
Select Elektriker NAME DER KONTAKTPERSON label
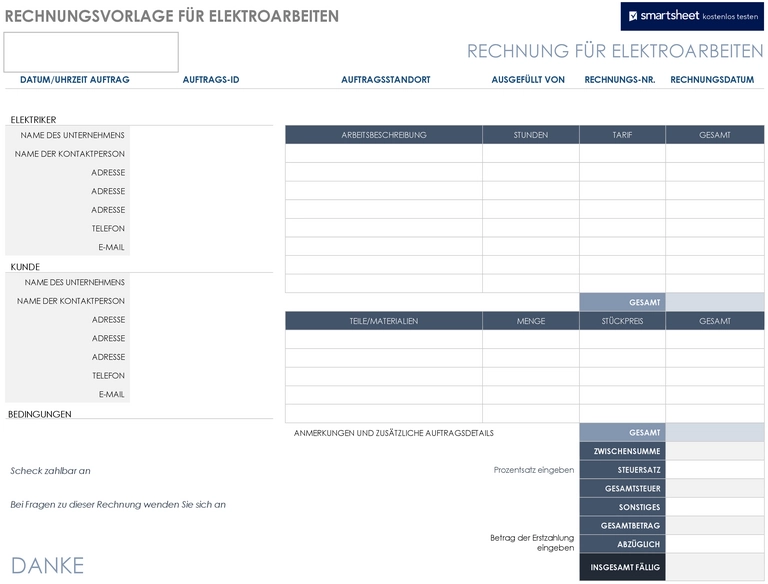70,154
